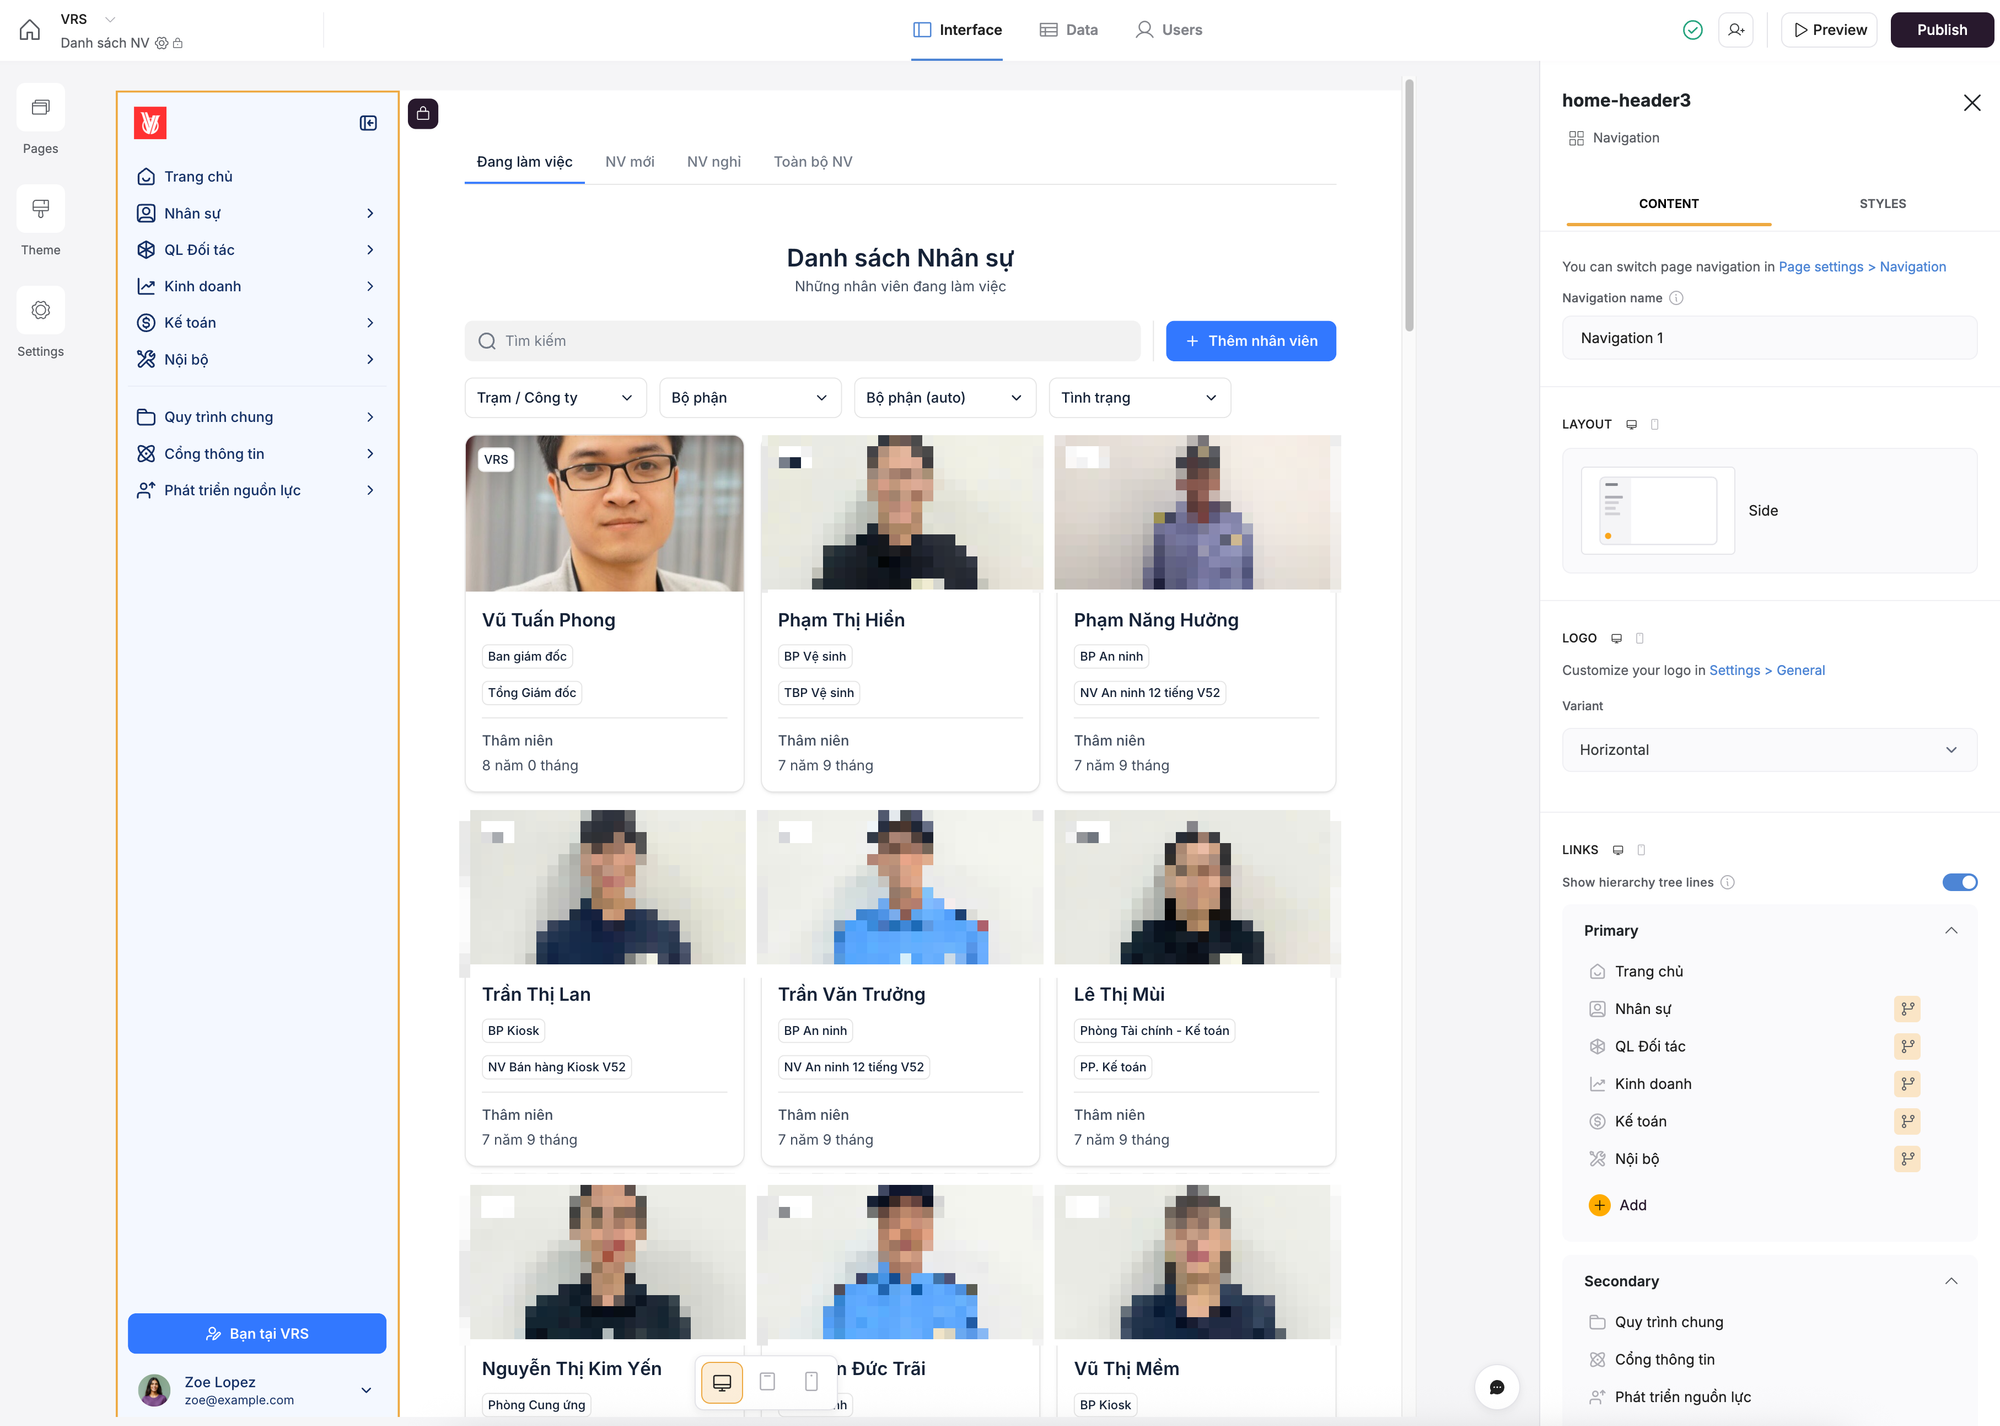Expand Nhân sự submenu chevron in navigation
Screen dimensions: 2000x1426
pyautogui.click(x=370, y=214)
